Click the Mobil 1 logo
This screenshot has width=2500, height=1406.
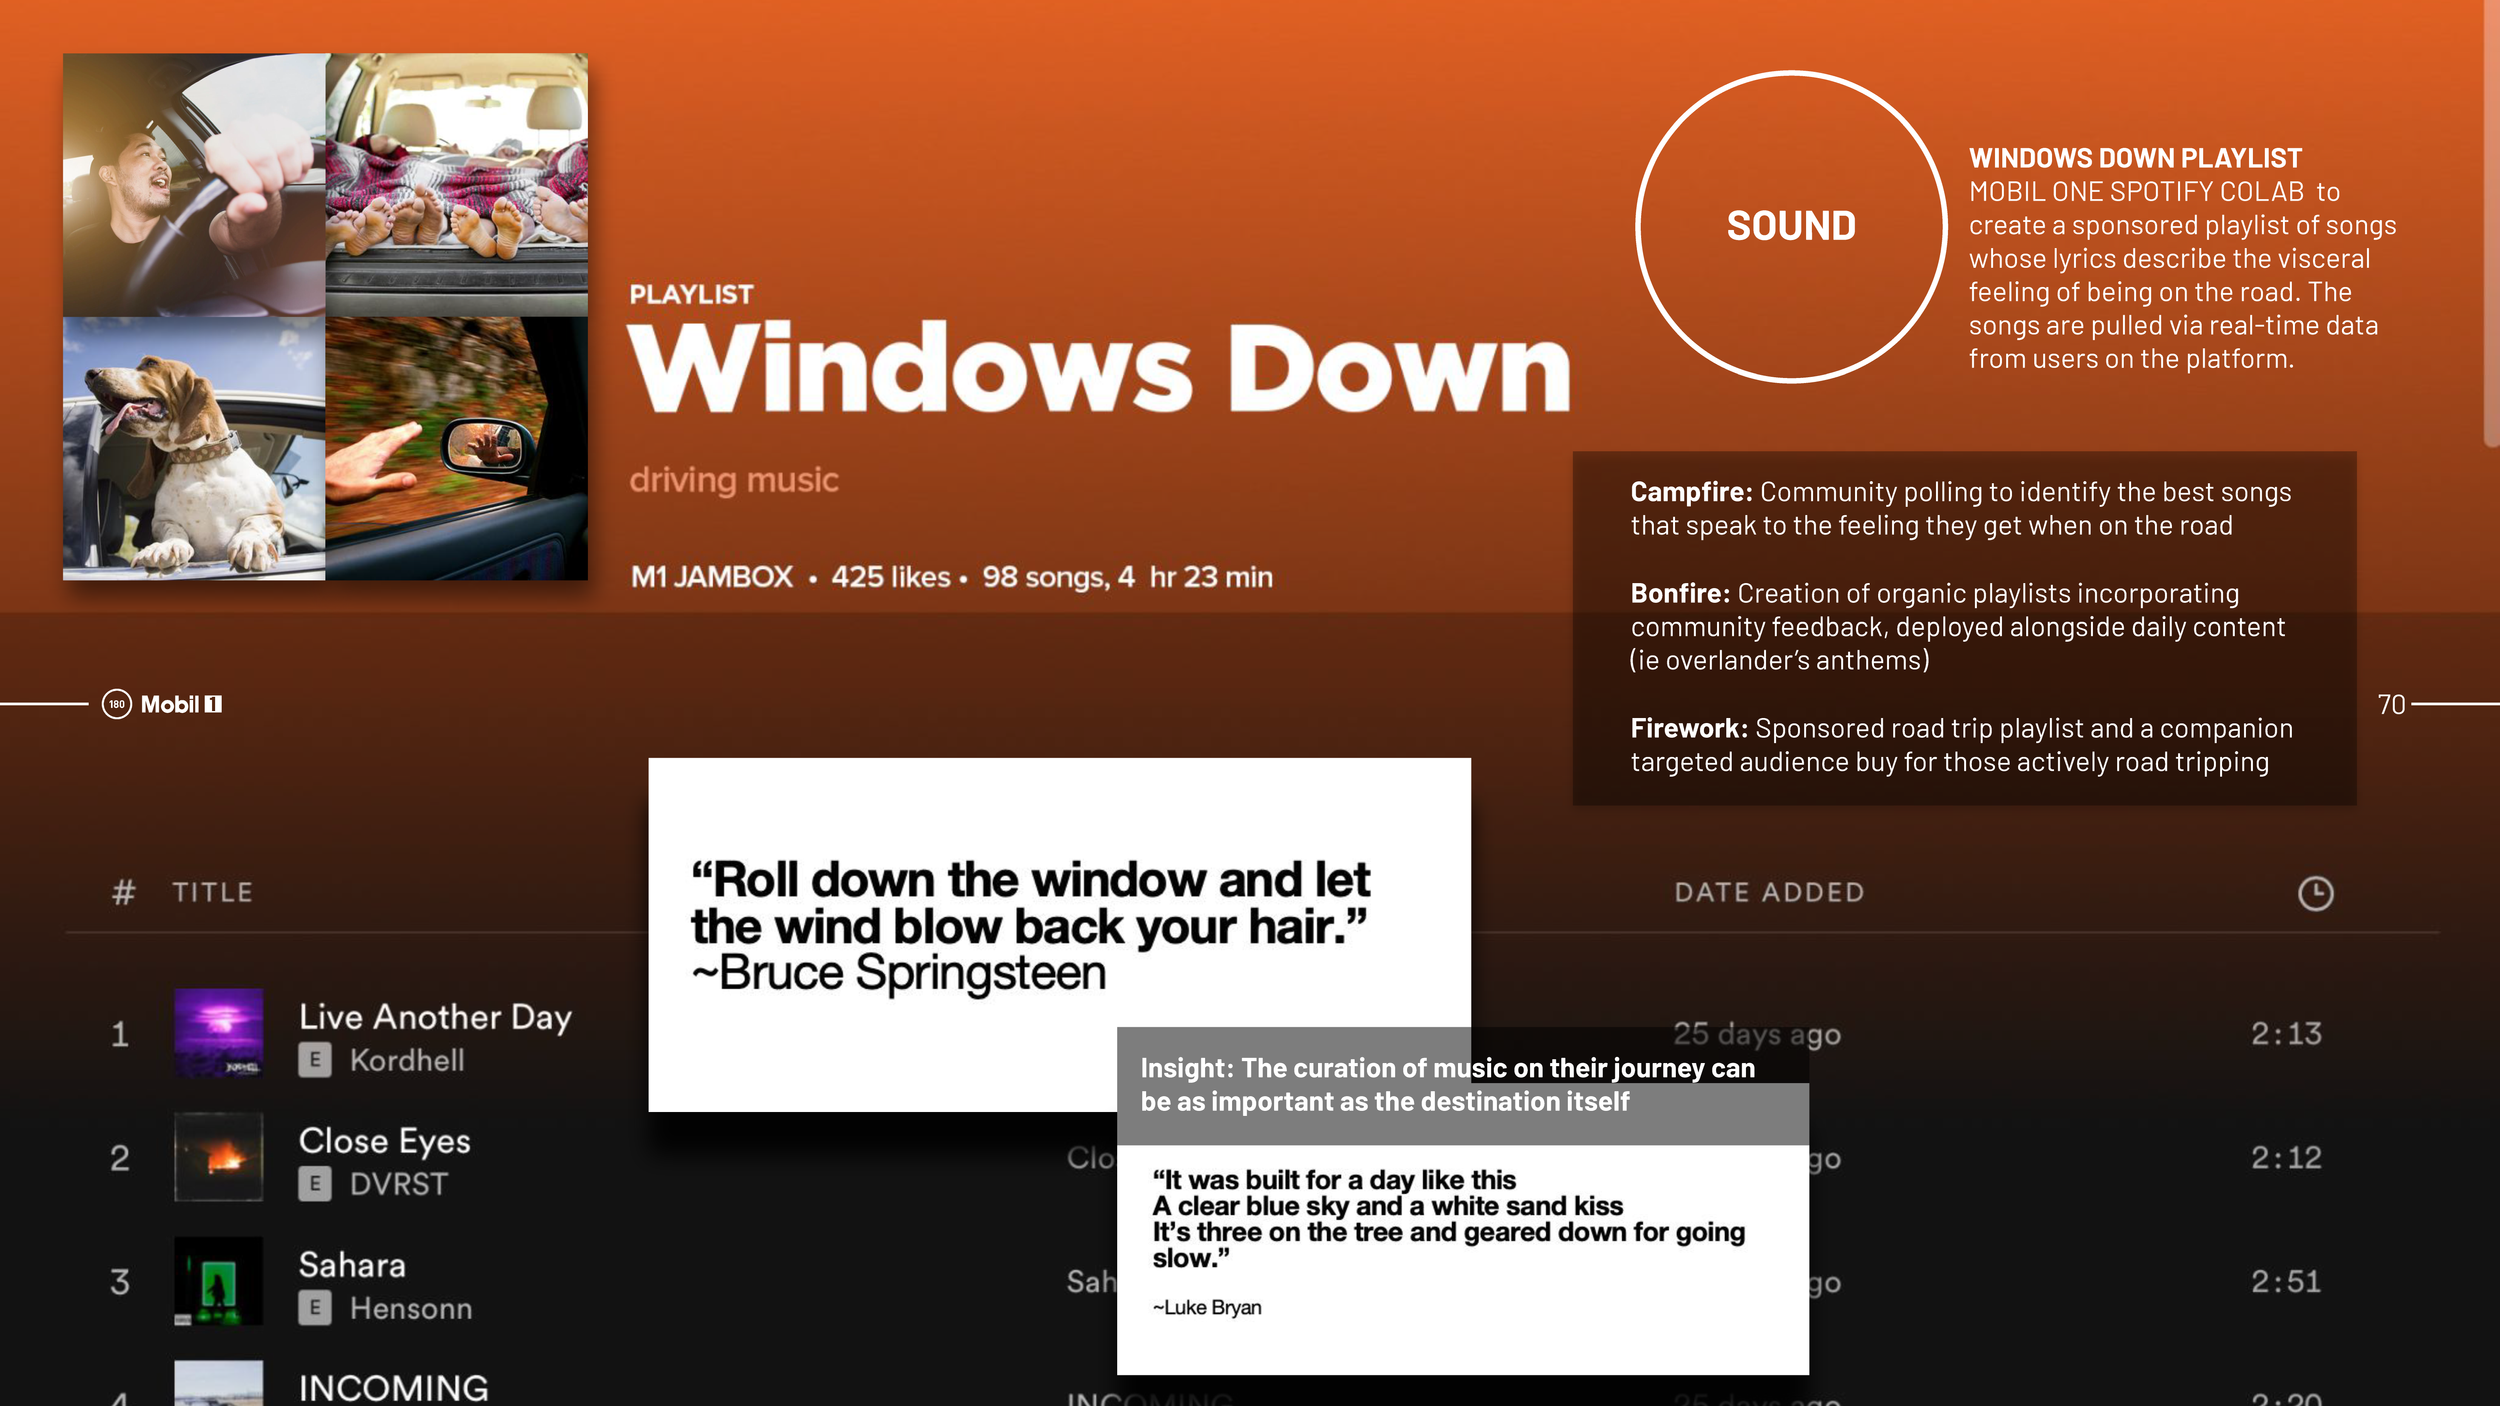click(x=180, y=704)
